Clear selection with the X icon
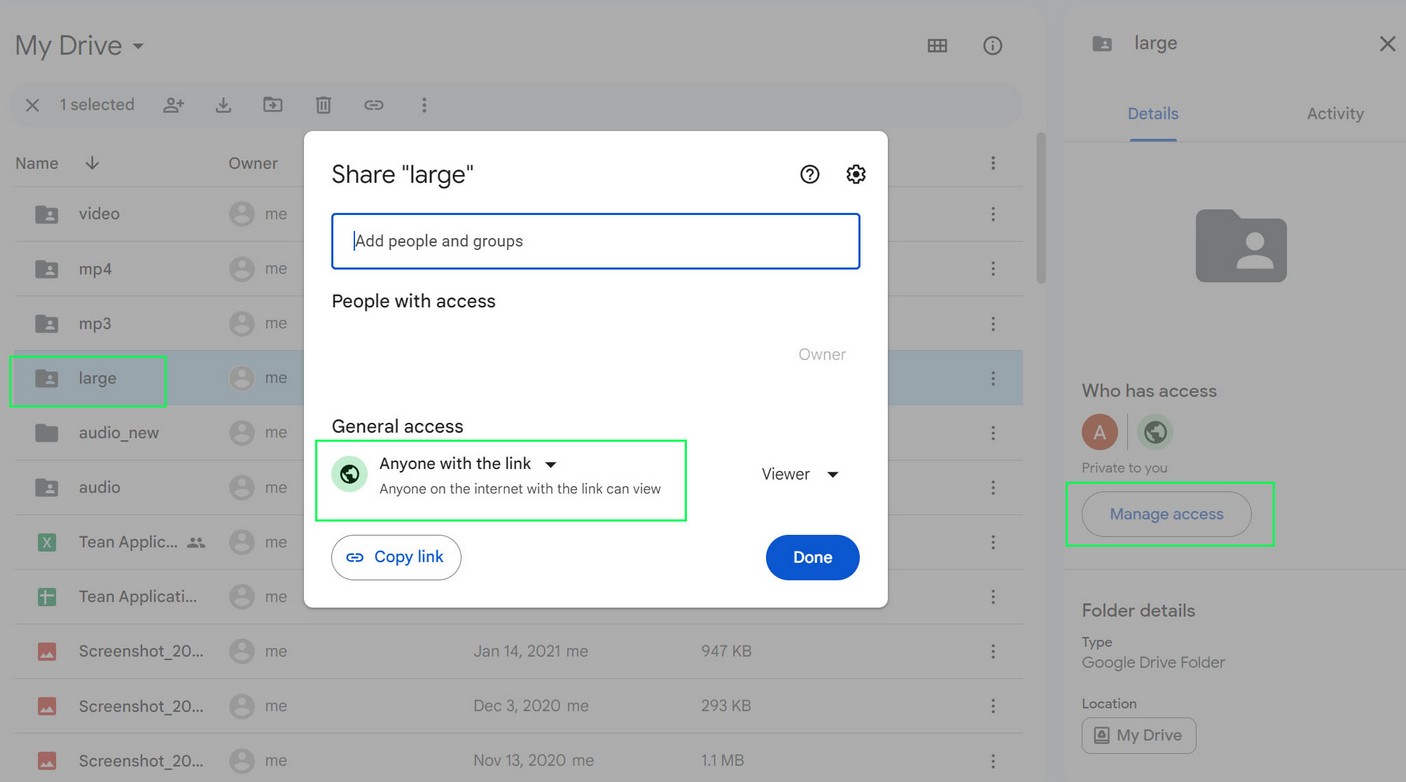The width and height of the screenshot is (1406, 782). (x=33, y=105)
